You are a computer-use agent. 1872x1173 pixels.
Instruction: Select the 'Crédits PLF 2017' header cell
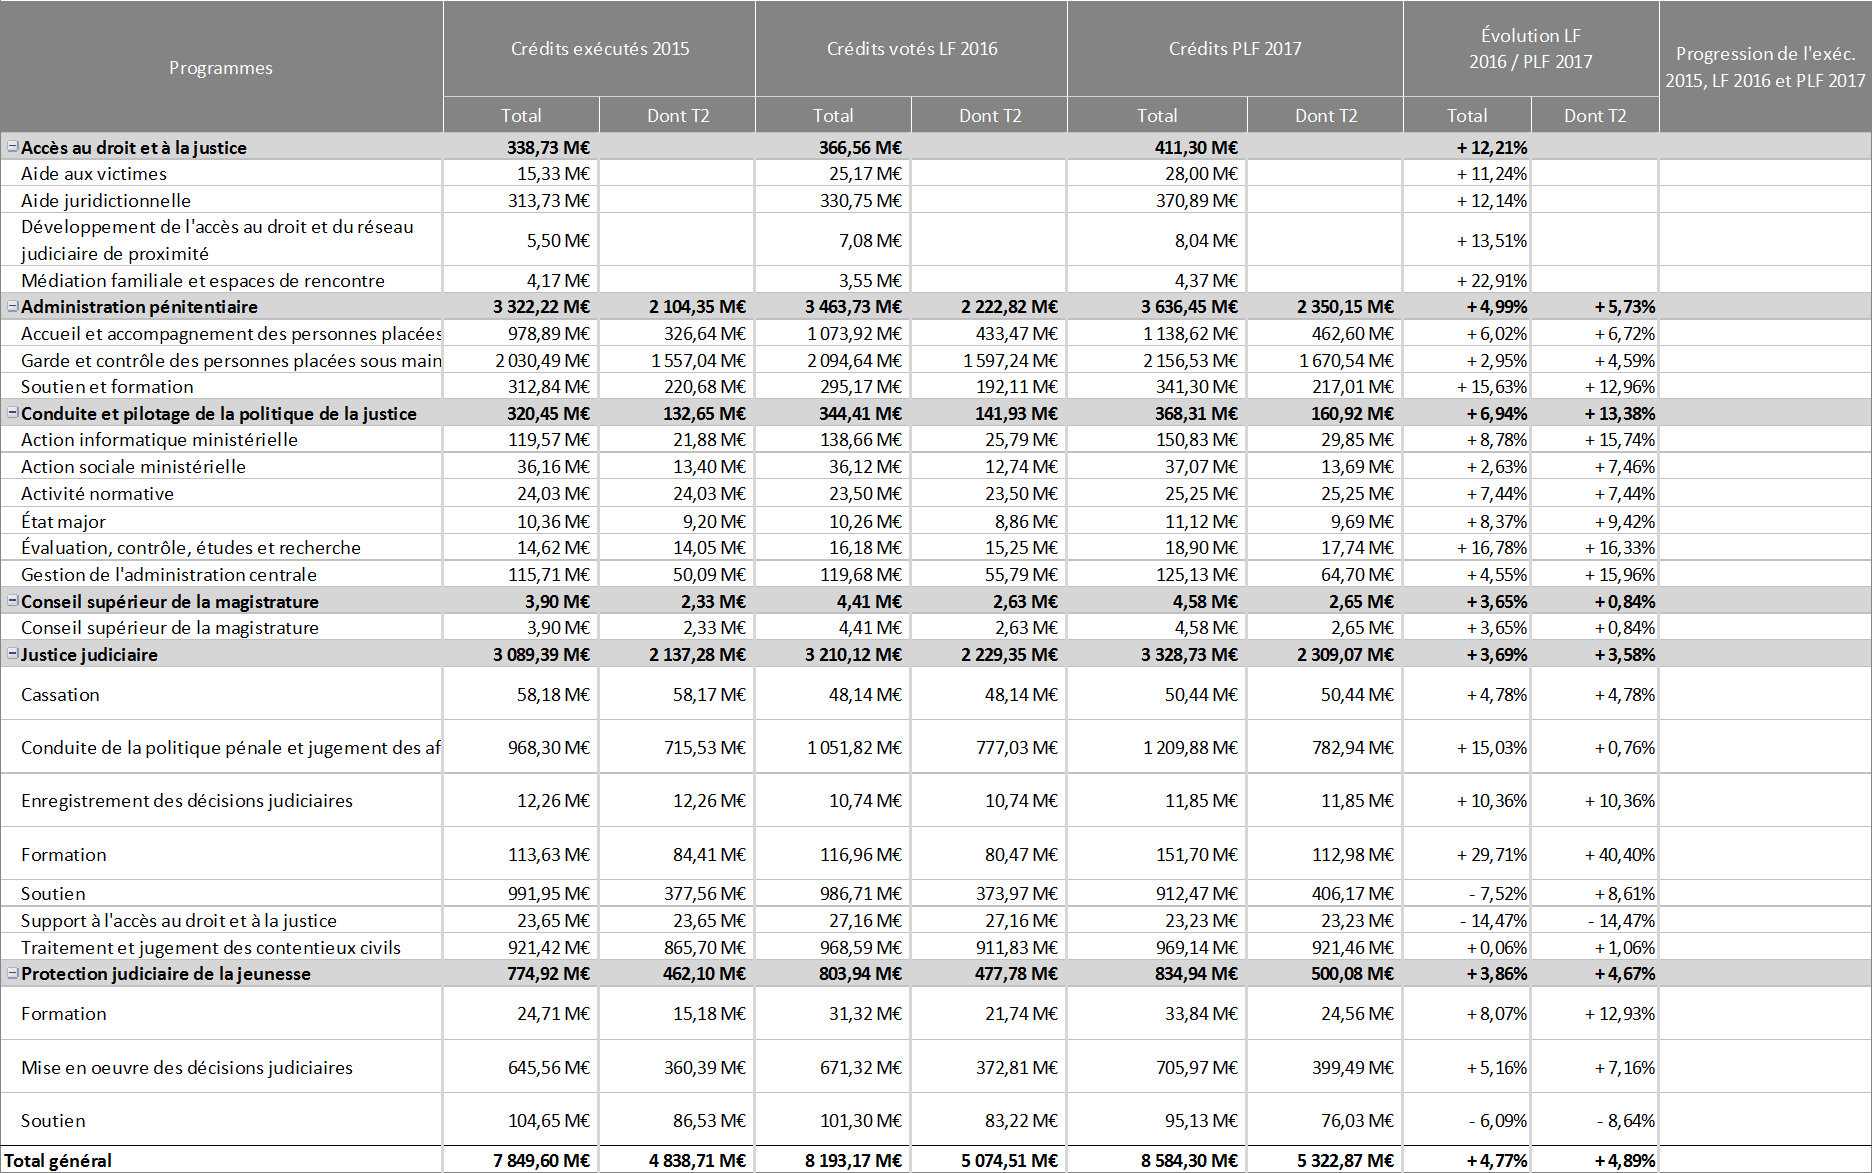[x=1234, y=49]
